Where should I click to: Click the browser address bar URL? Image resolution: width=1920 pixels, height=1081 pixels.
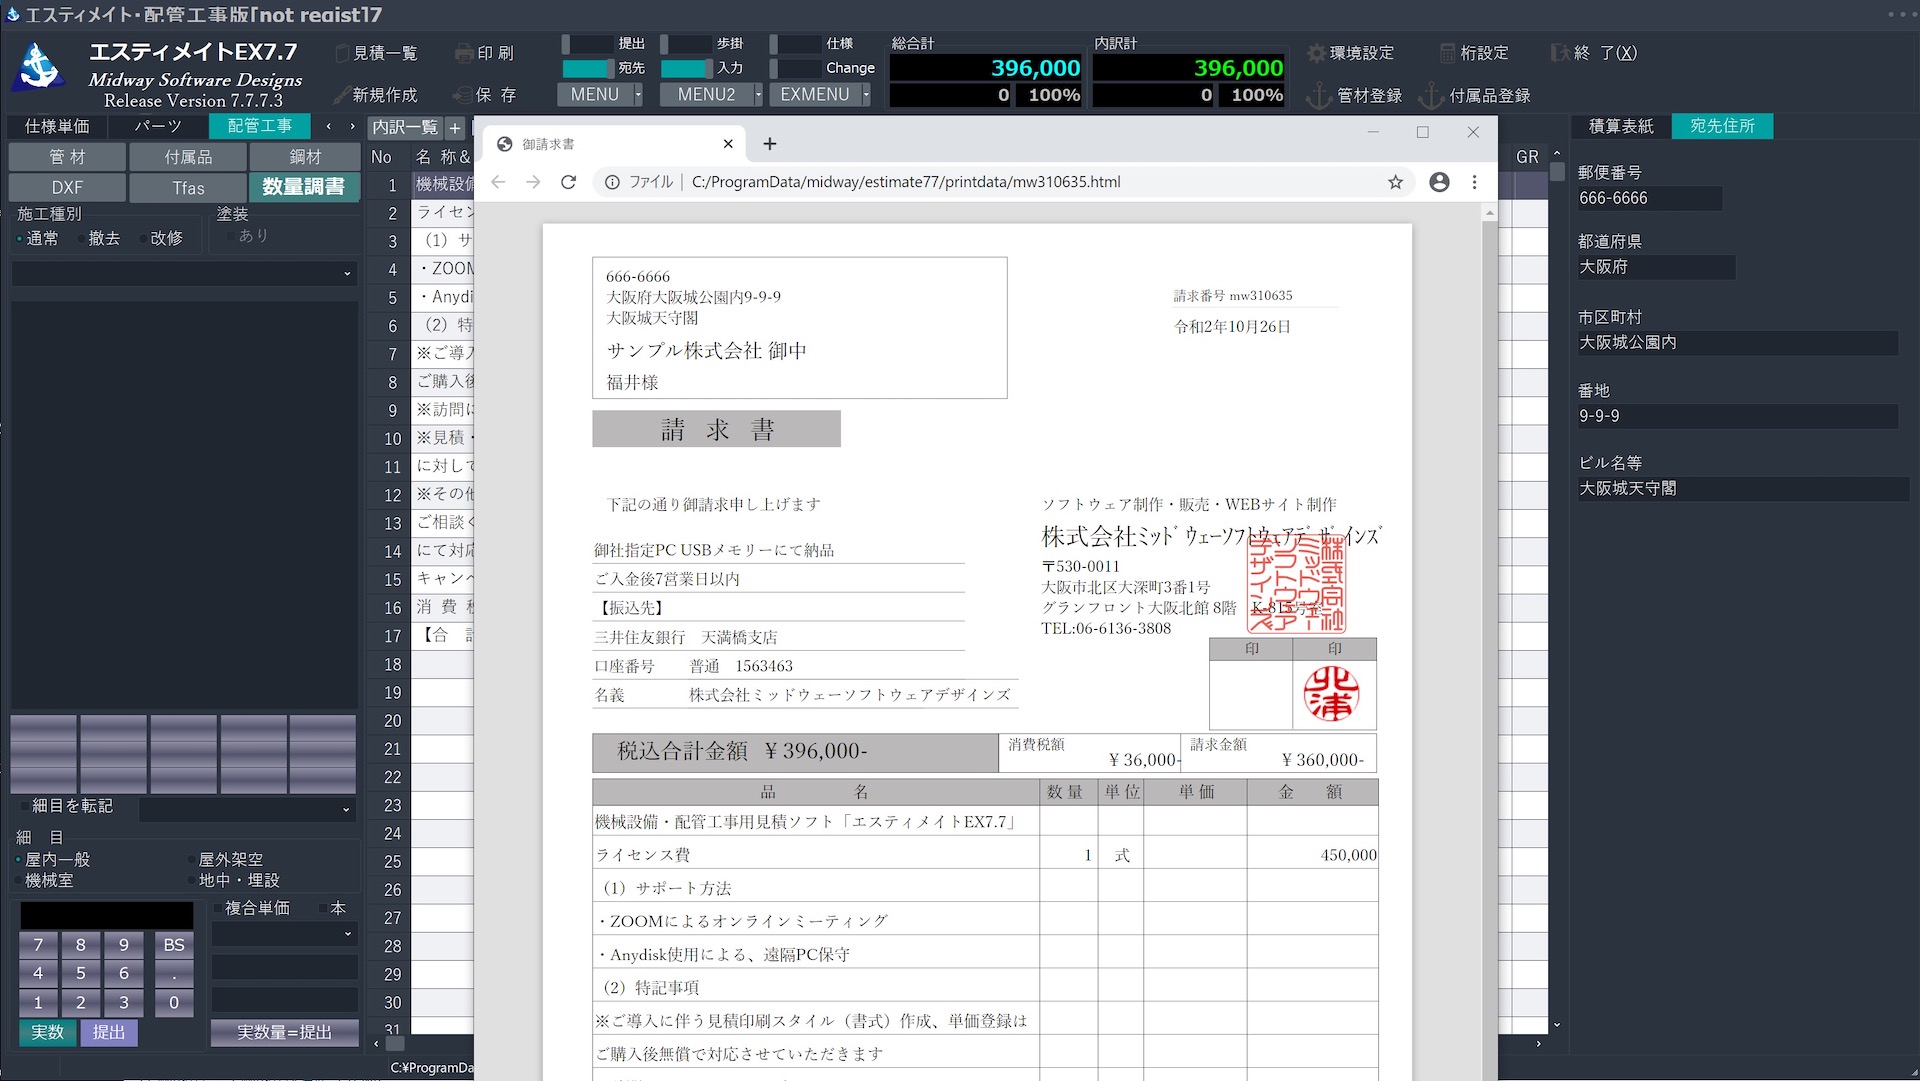[906, 182]
